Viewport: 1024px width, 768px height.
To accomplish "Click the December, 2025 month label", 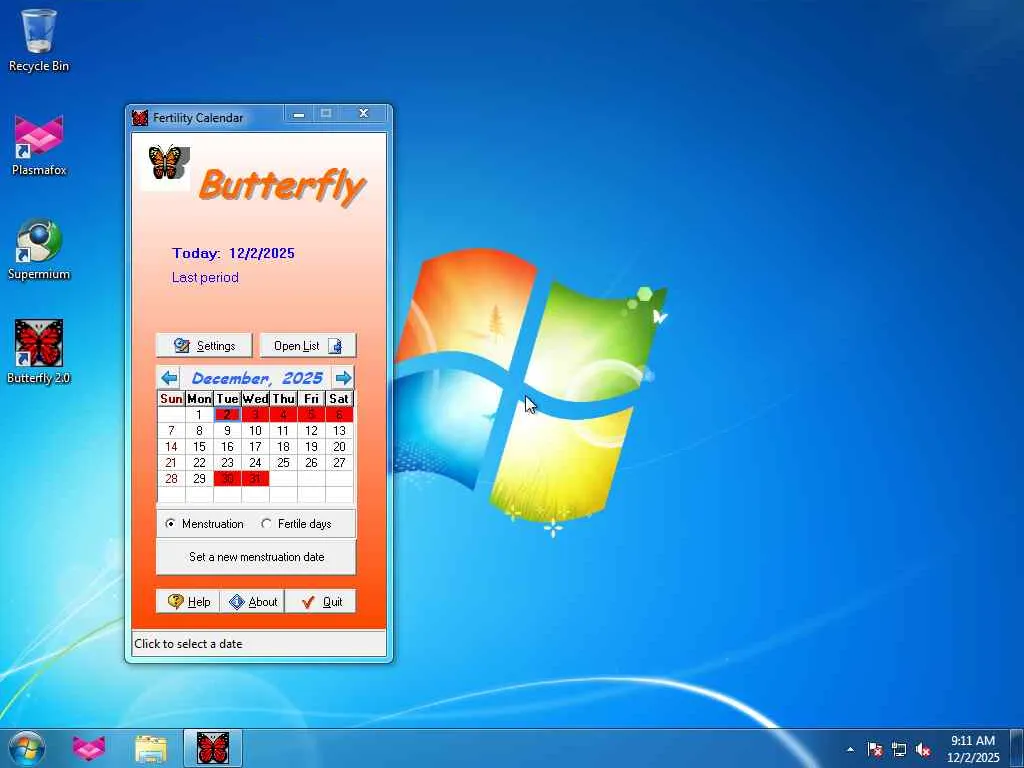I will pyautogui.click(x=257, y=378).
